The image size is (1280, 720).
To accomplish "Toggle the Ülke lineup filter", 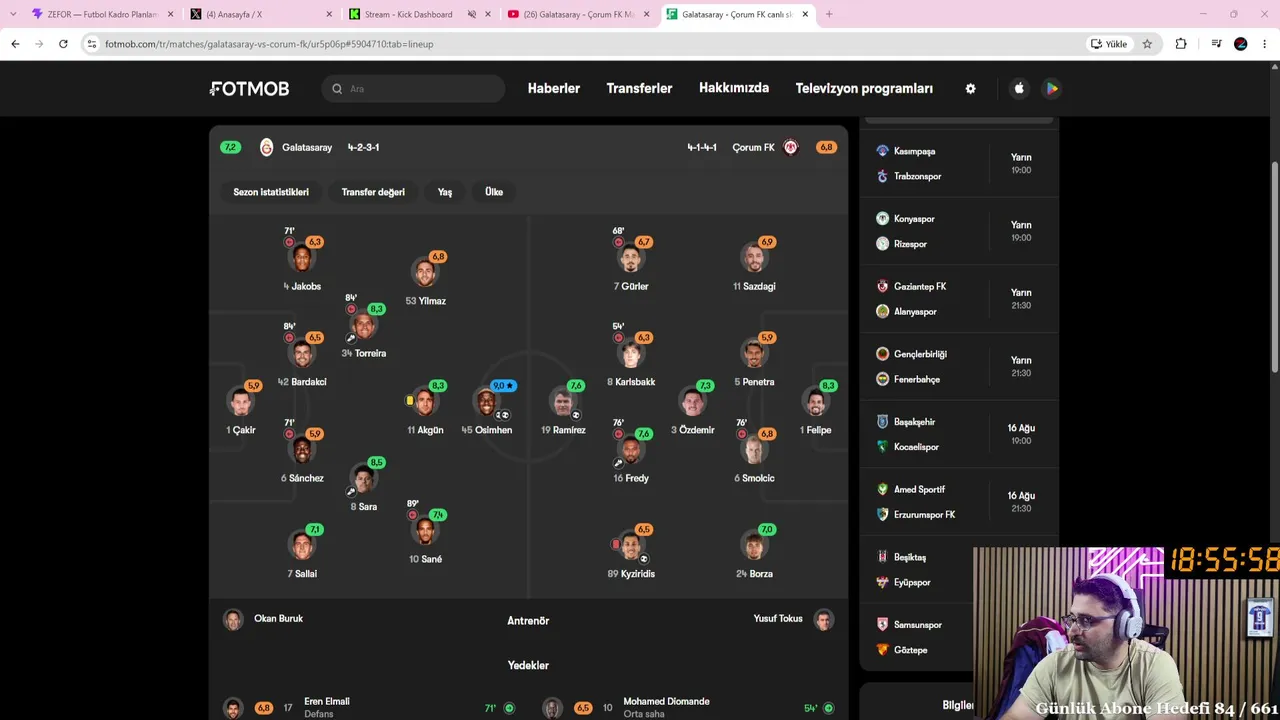I will coord(494,192).
